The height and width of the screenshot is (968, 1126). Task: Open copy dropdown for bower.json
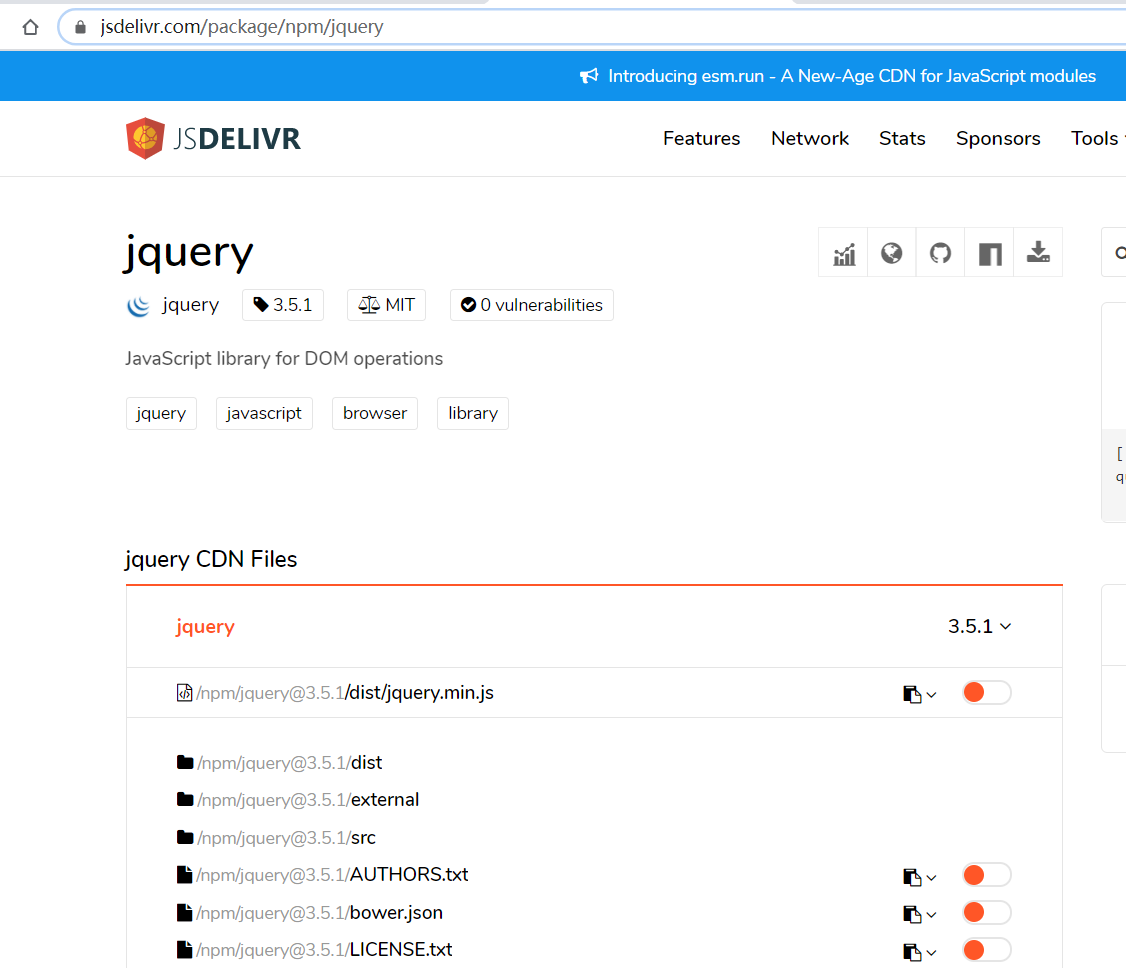point(920,915)
